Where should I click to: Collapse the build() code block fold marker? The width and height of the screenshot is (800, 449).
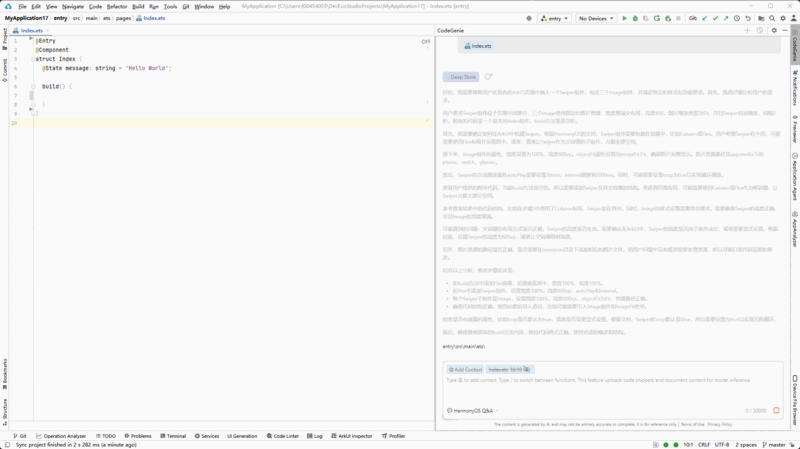point(31,86)
